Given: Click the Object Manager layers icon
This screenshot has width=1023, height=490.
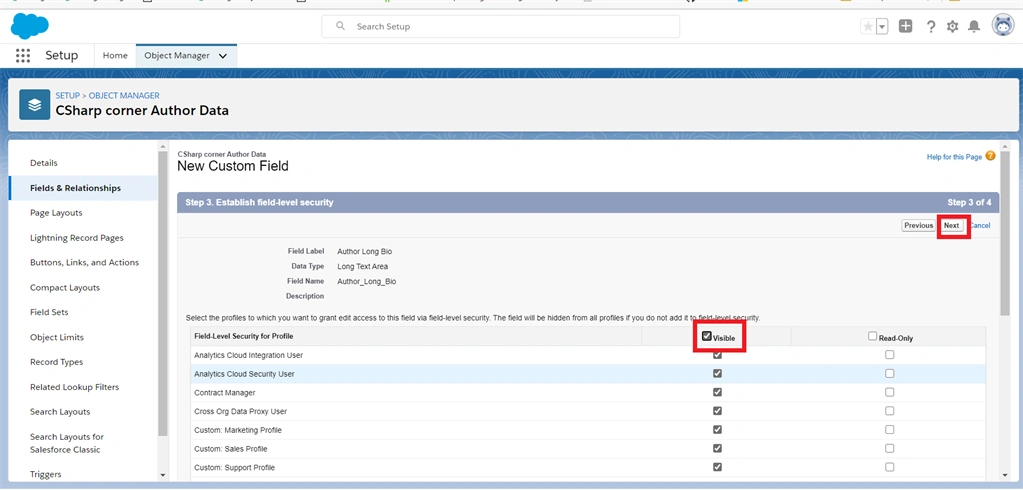Looking at the screenshot, I should click(35, 104).
